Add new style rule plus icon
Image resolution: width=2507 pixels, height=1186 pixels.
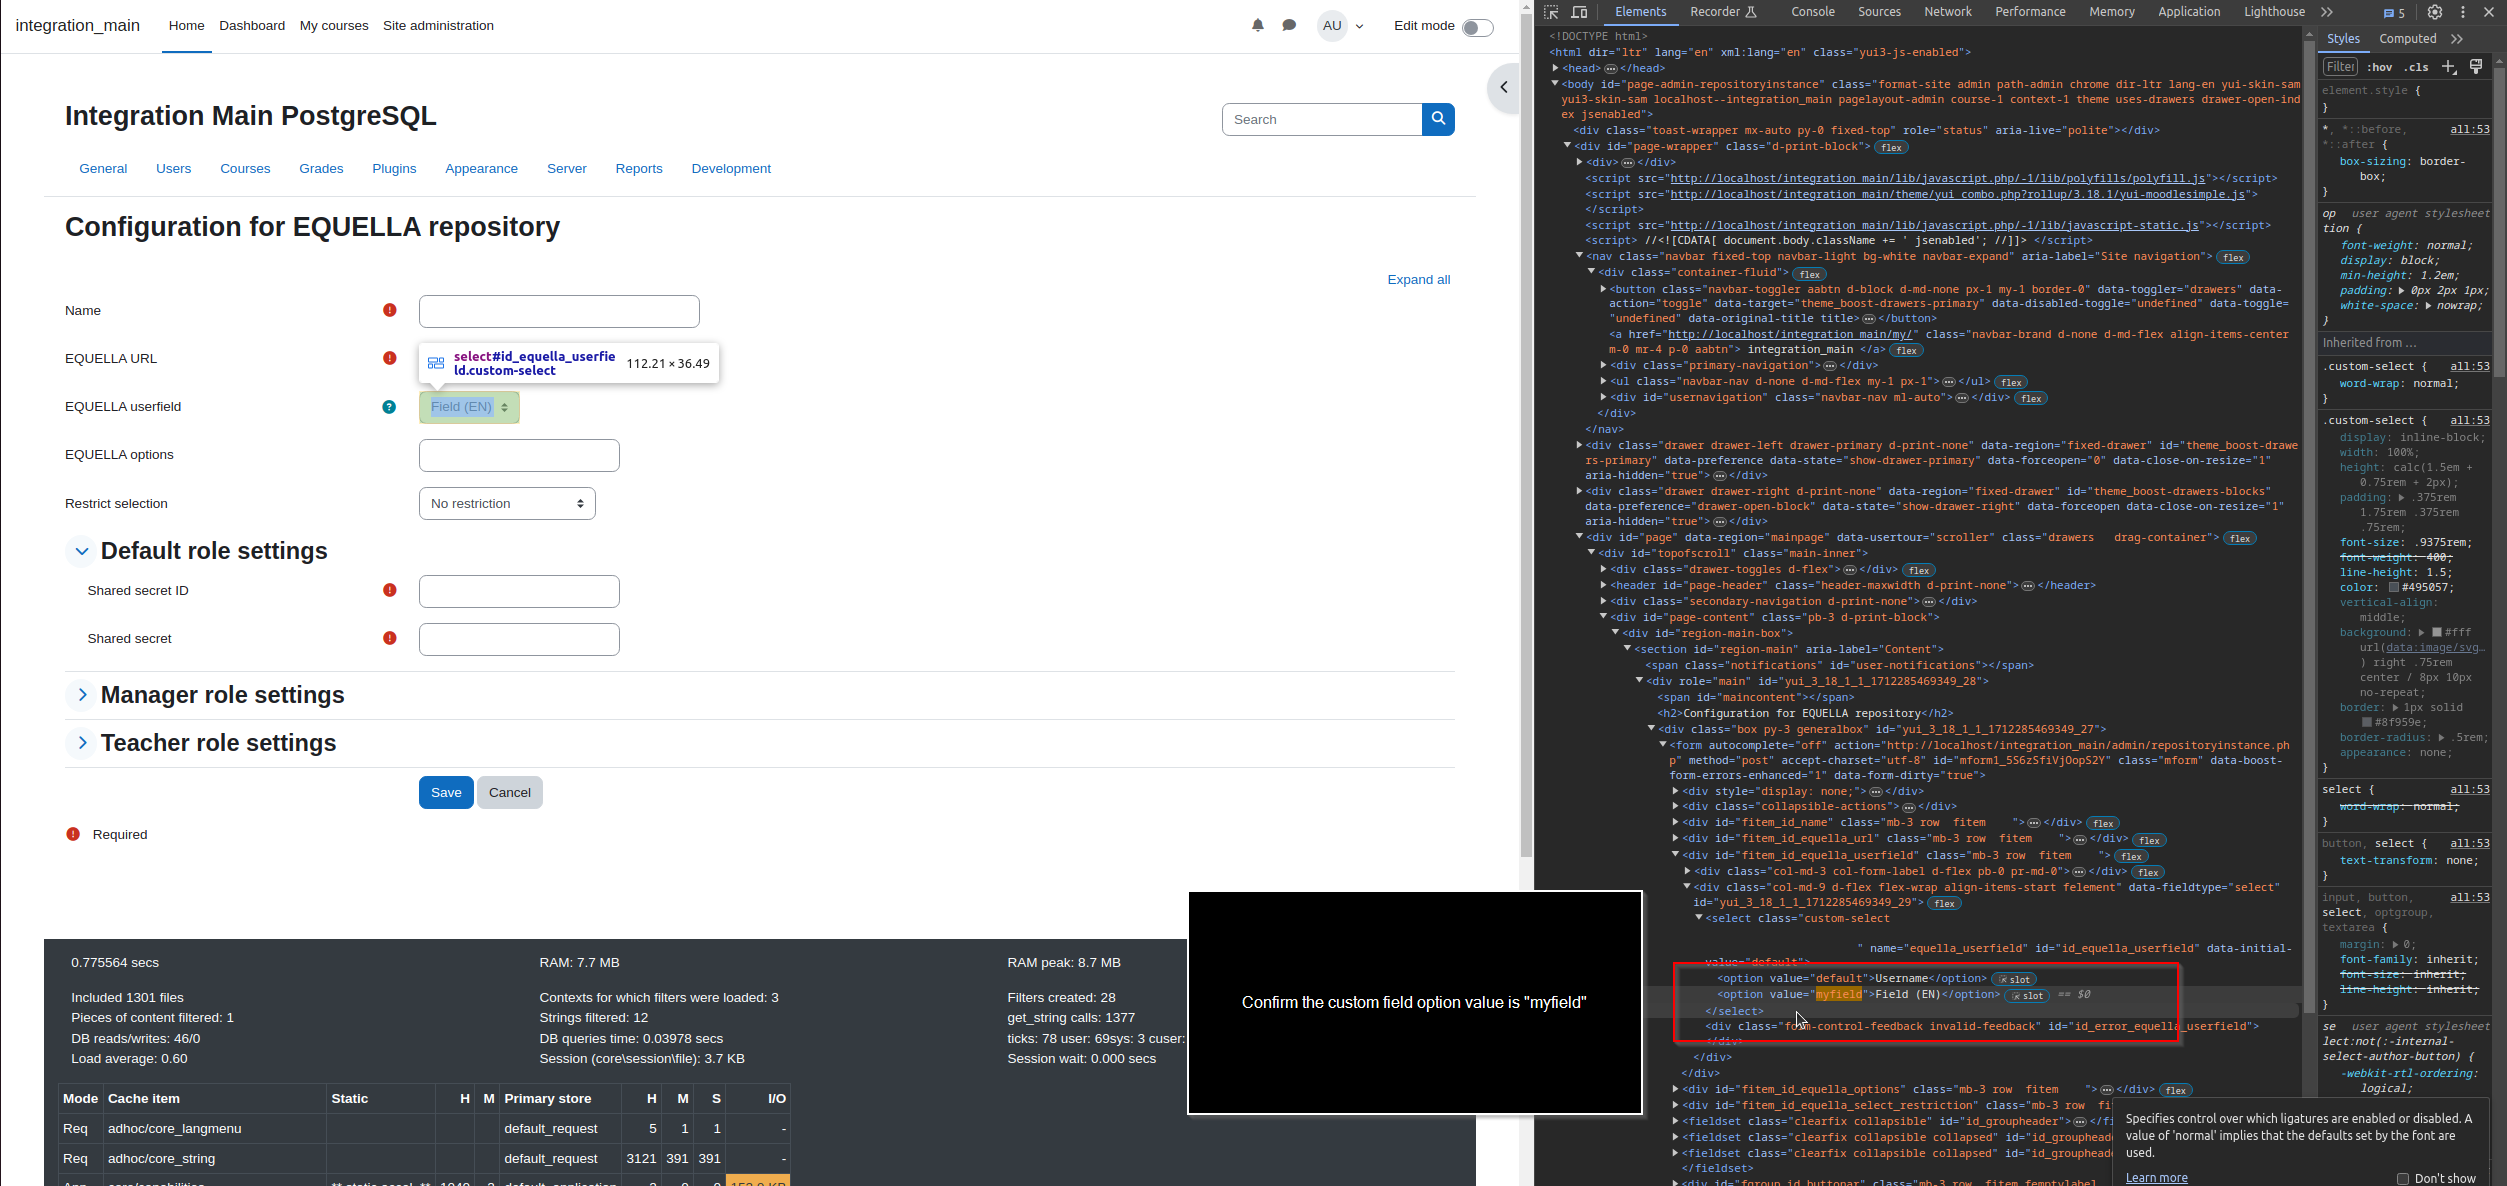pyautogui.click(x=2448, y=67)
